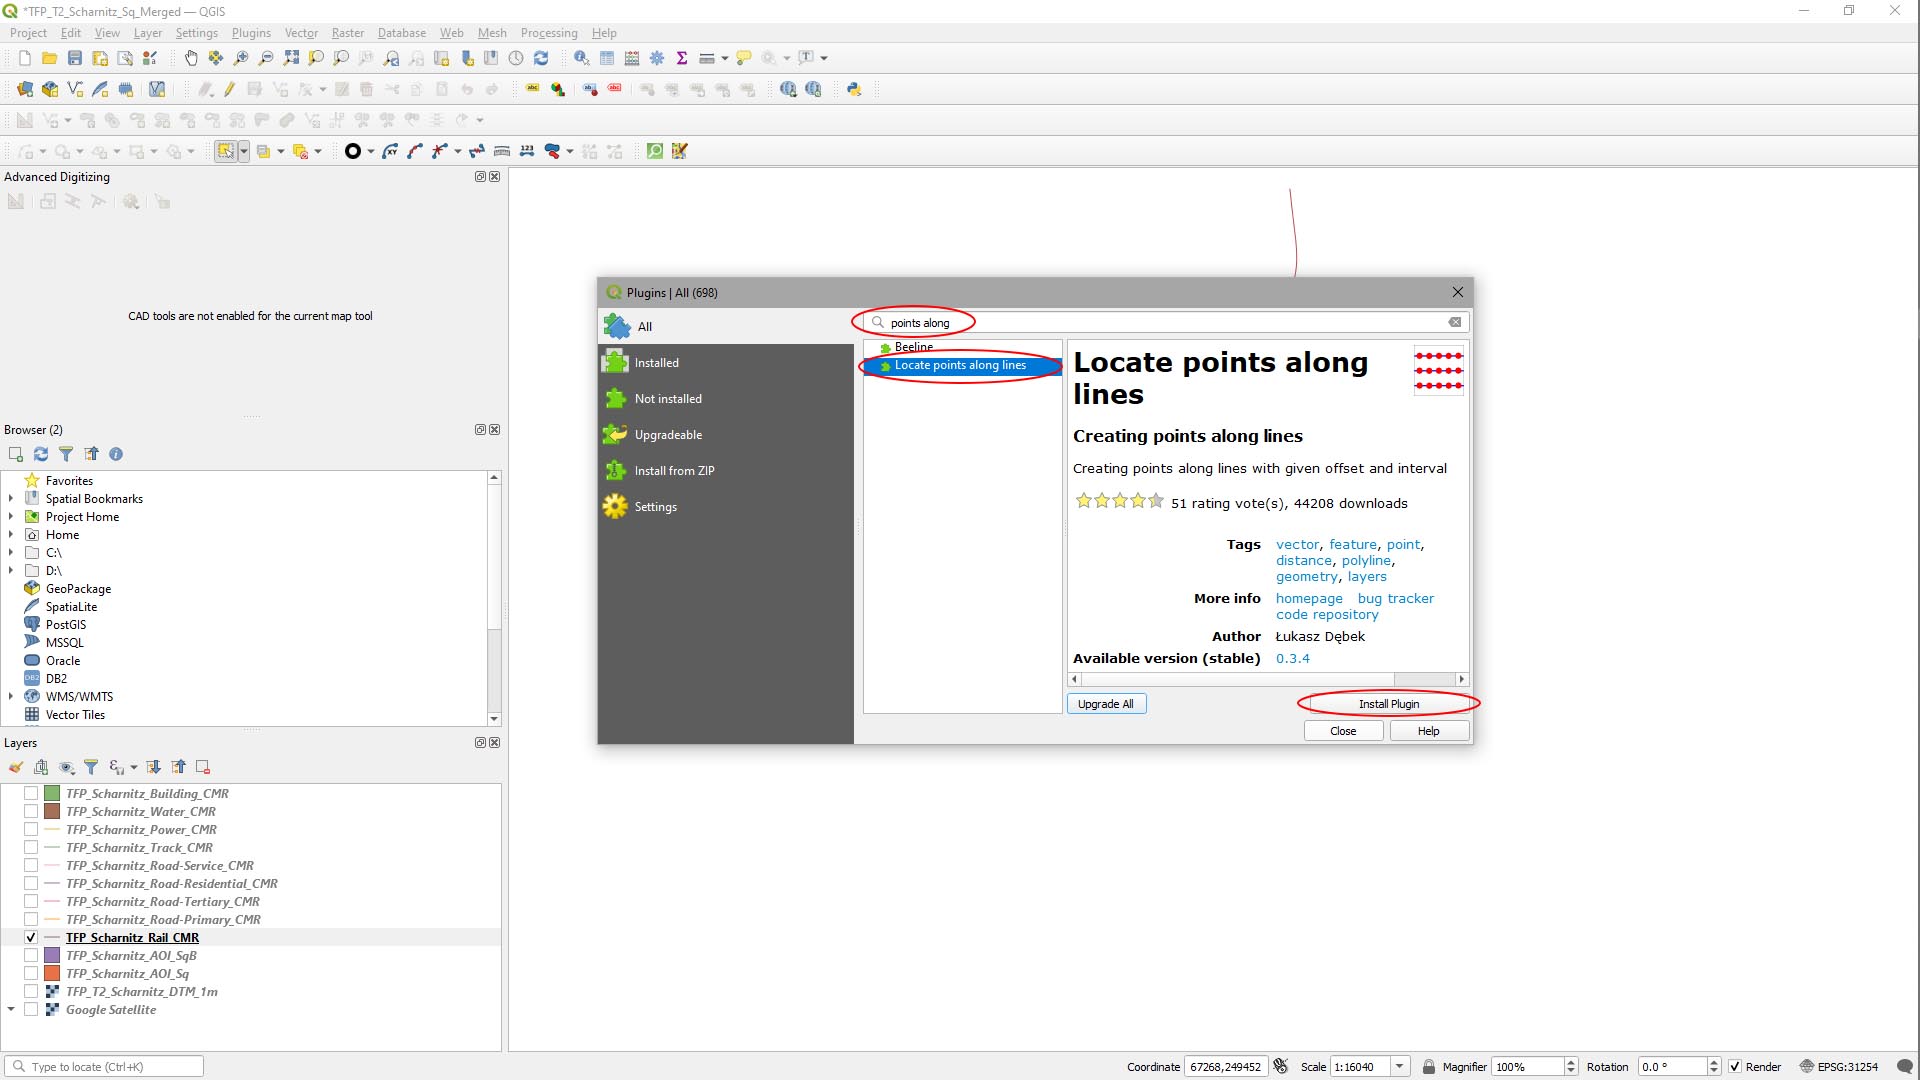This screenshot has width=1920, height=1080.
Task: Click the Open Data Source Manager icon
Action: pos(25,89)
